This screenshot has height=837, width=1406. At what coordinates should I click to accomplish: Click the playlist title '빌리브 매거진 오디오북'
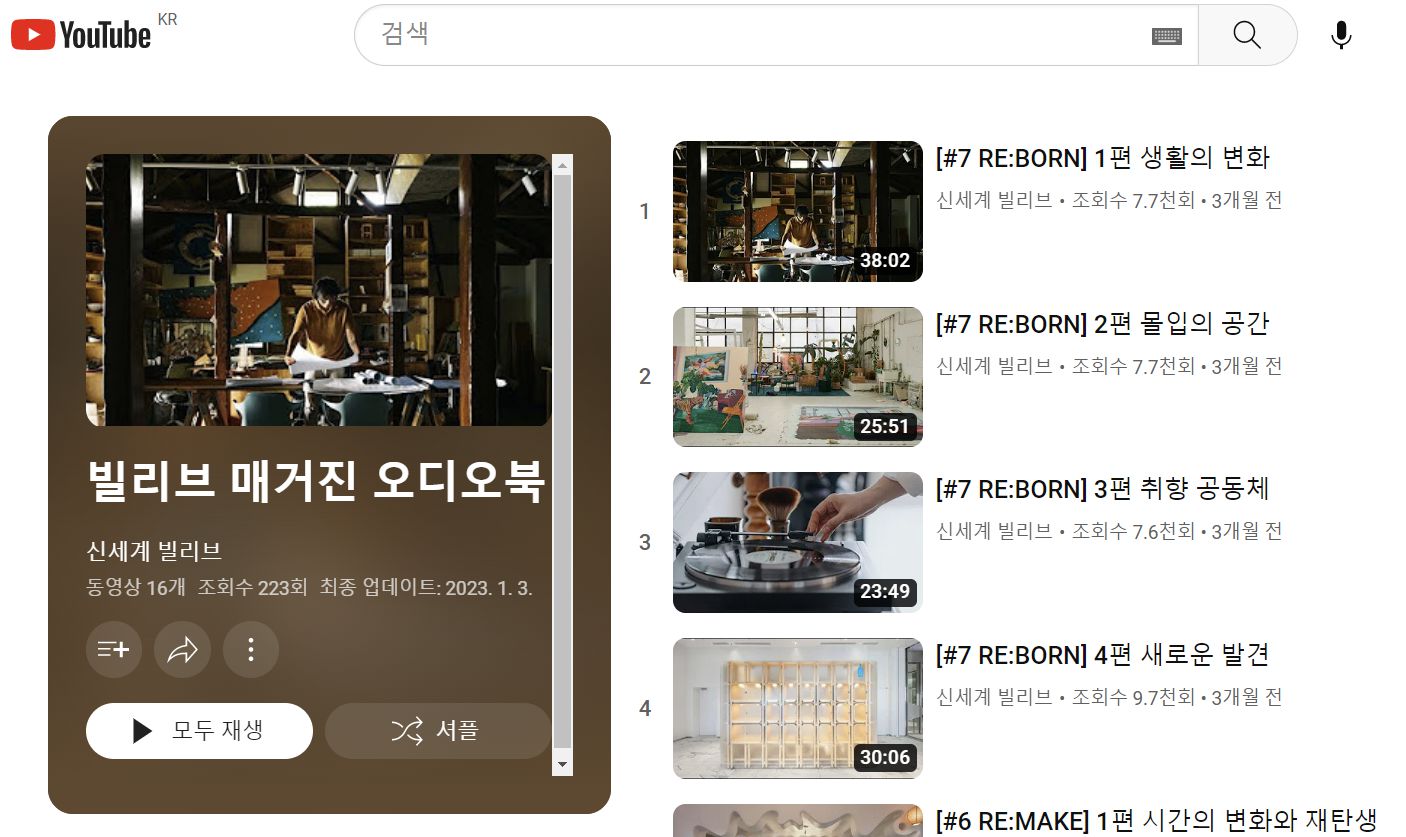(x=316, y=482)
